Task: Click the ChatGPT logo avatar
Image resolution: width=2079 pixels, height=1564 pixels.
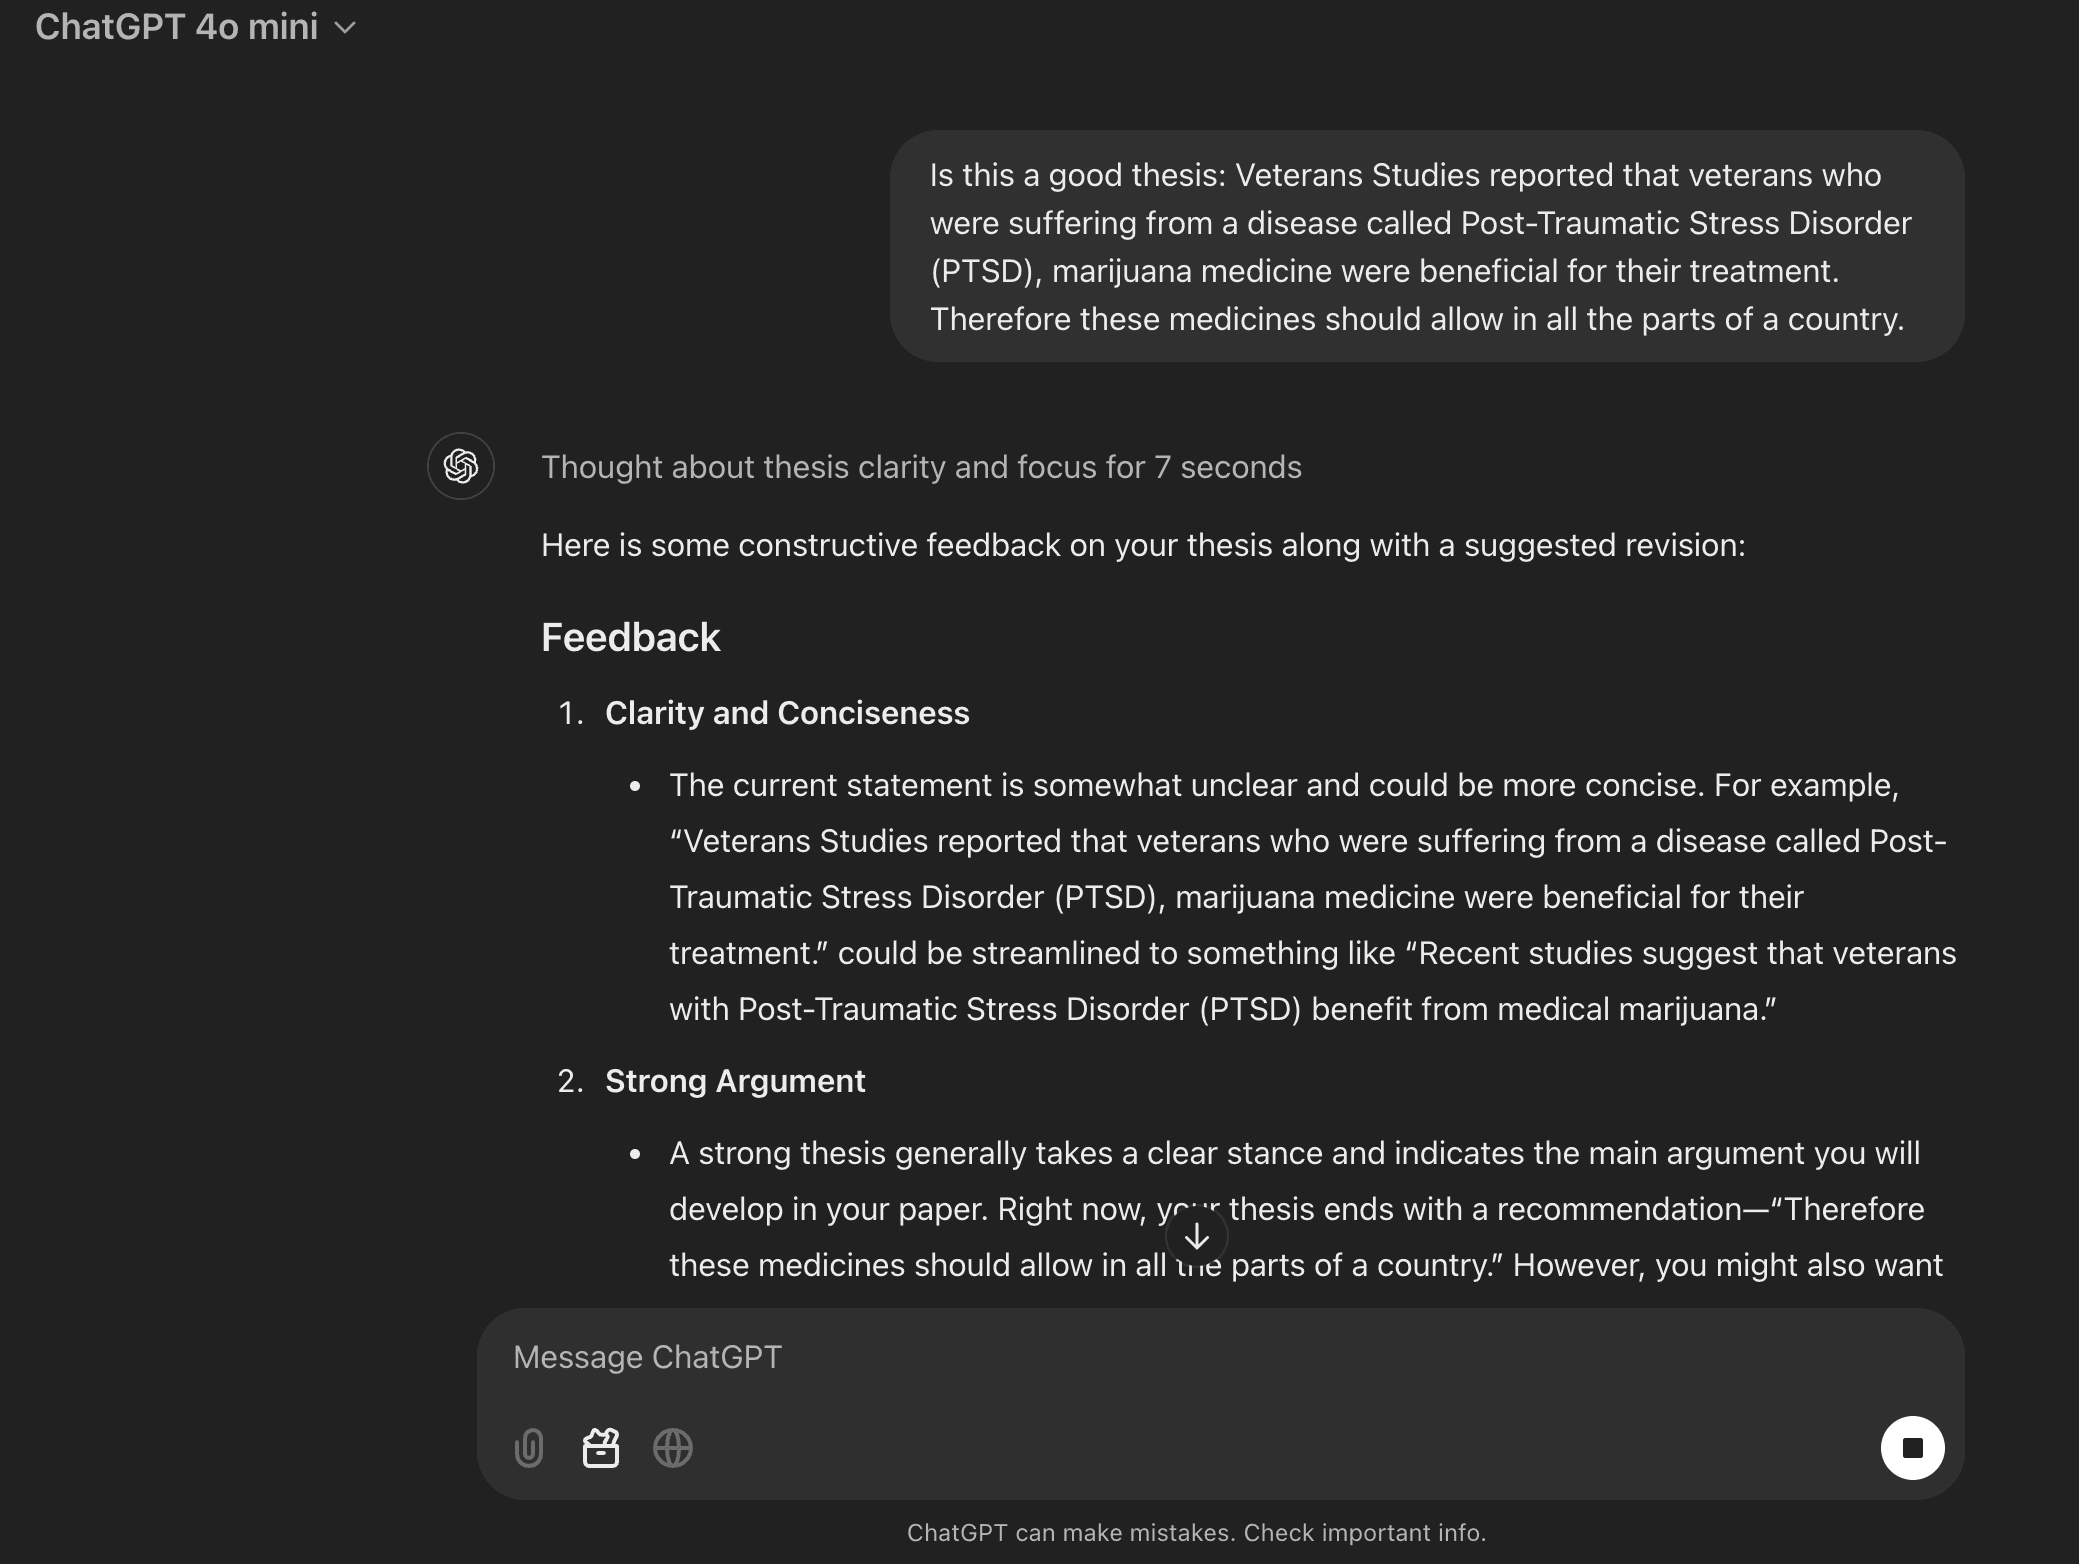Action: tap(461, 466)
